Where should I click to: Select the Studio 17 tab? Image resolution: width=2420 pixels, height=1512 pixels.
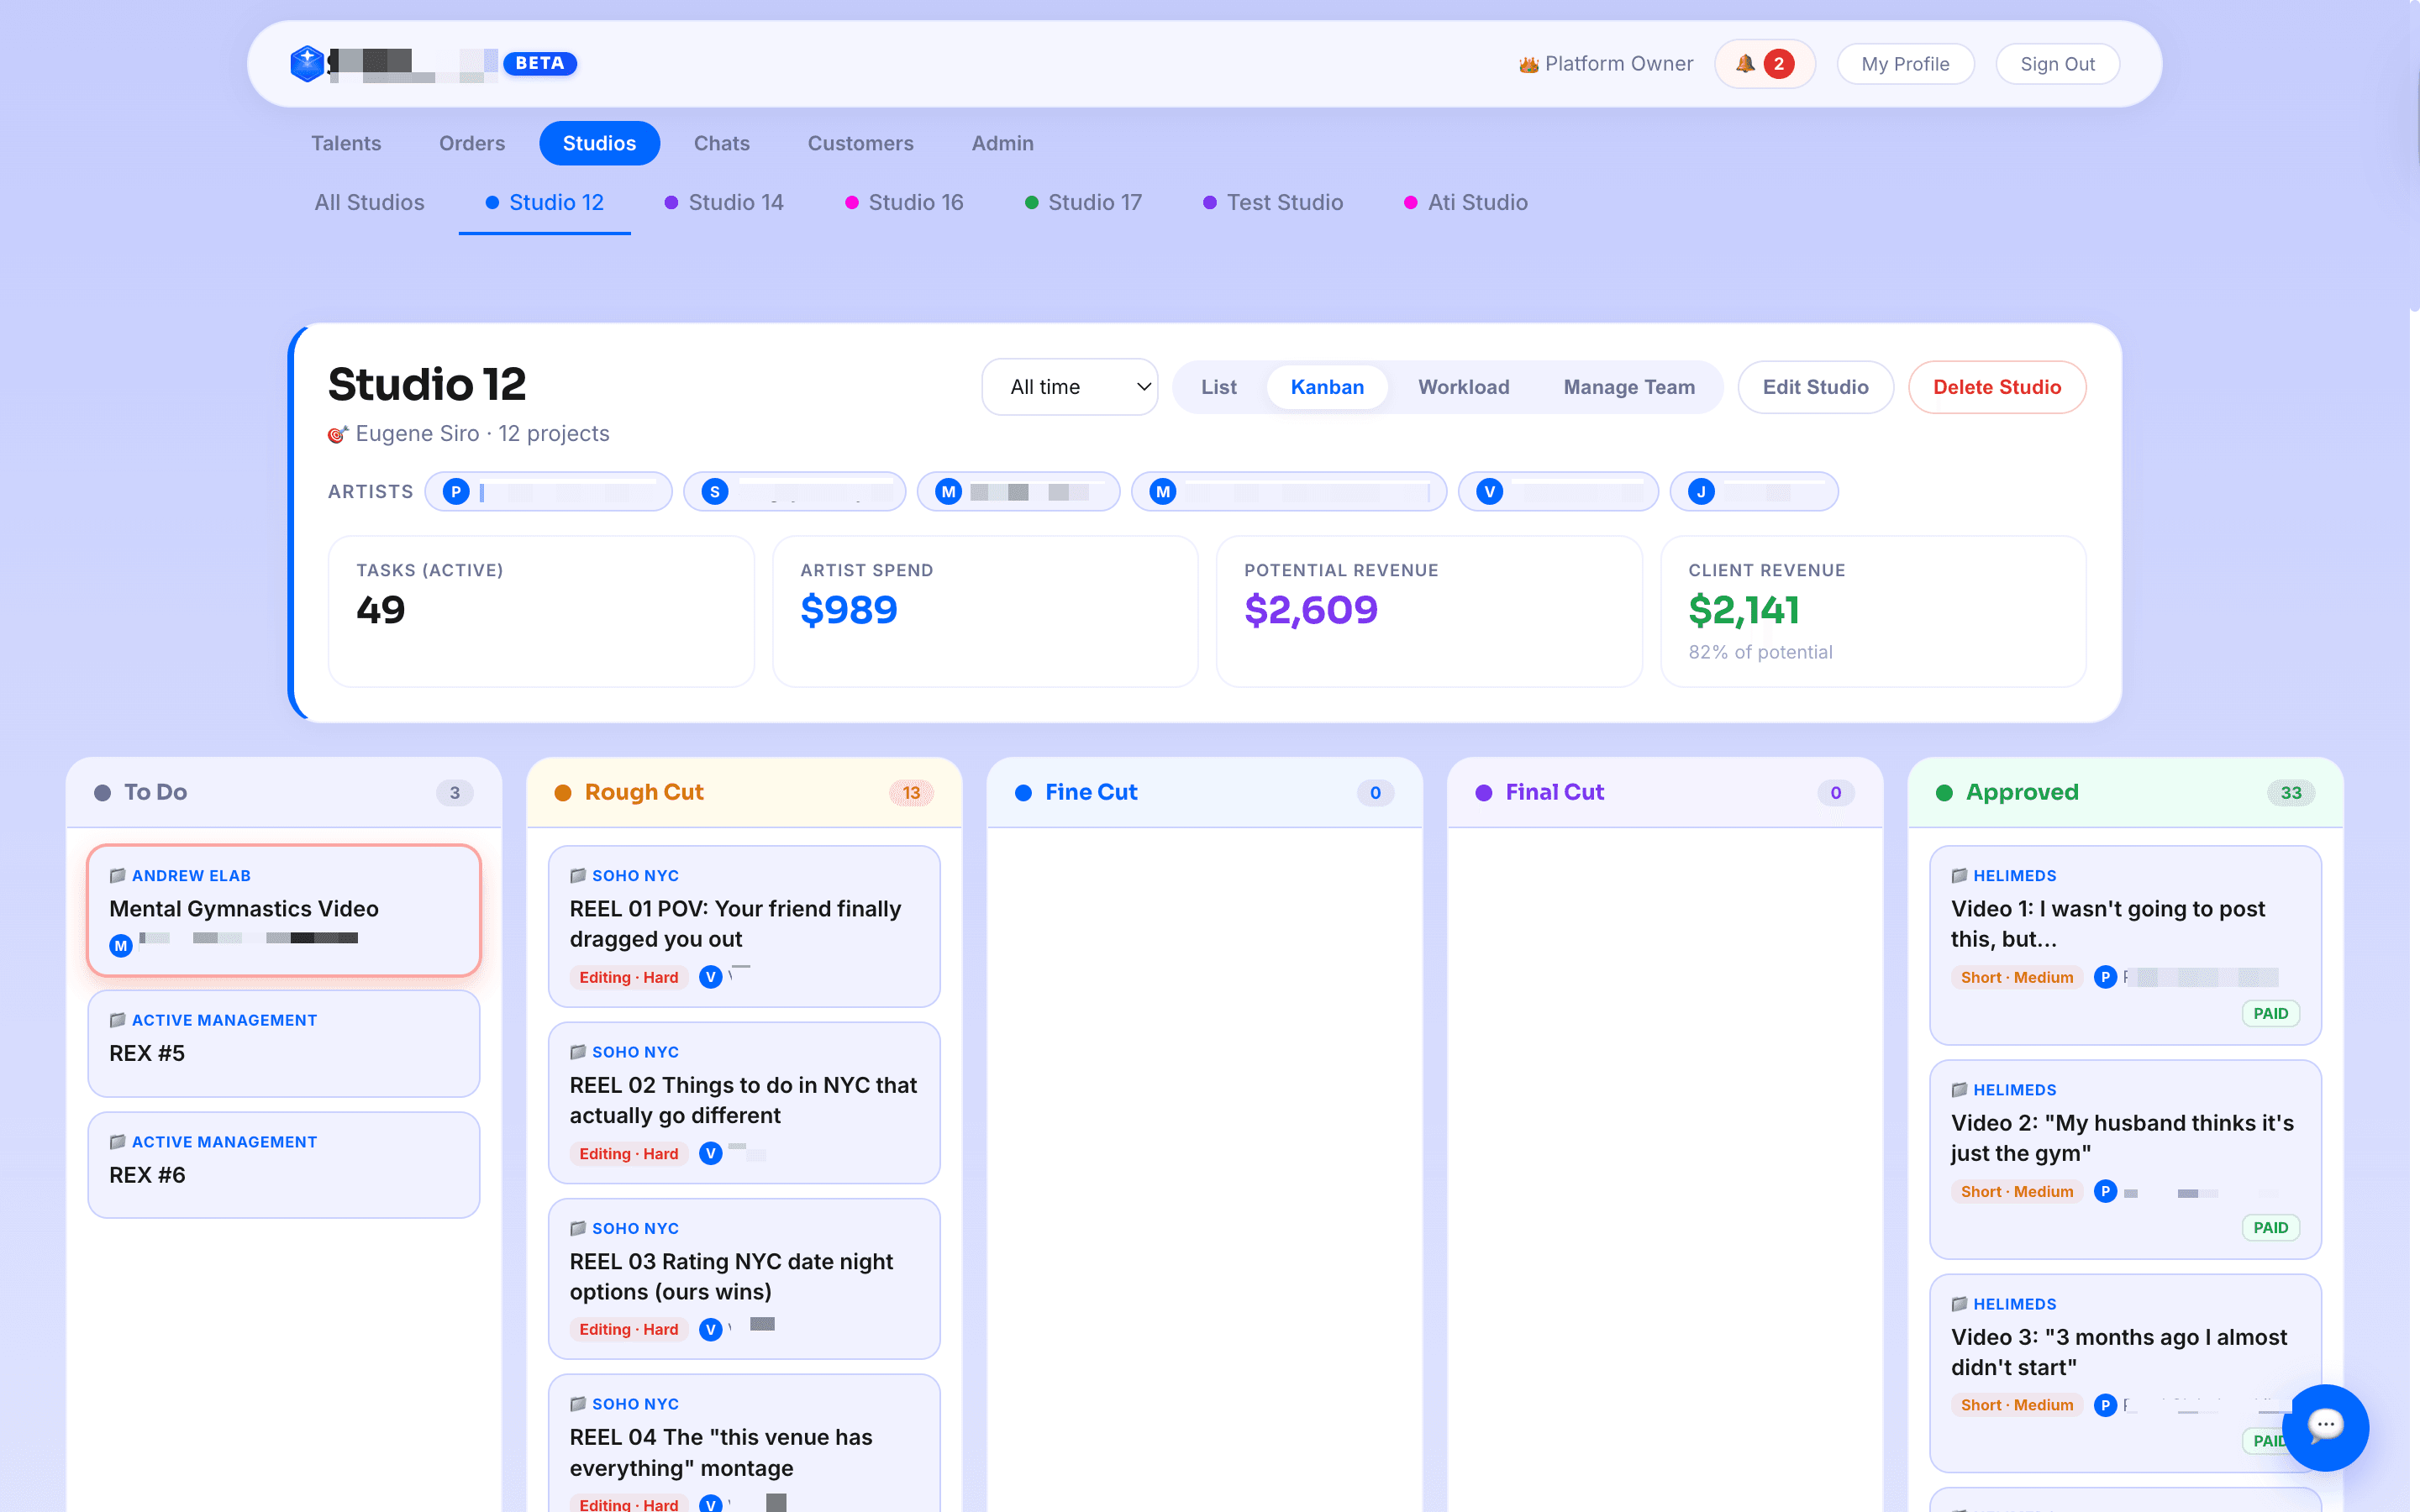tap(1083, 202)
